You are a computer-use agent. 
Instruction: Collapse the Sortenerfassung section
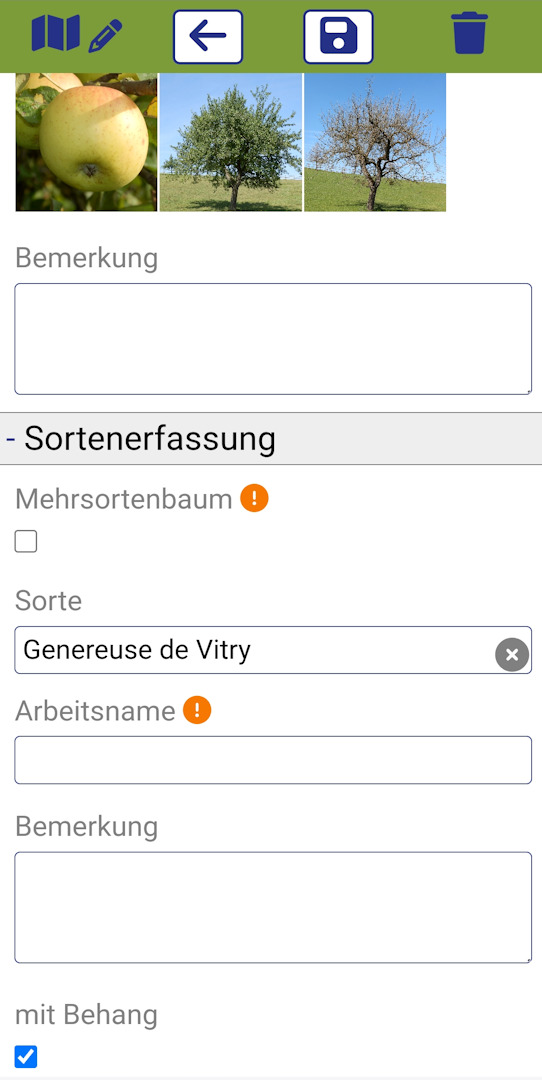(271, 438)
